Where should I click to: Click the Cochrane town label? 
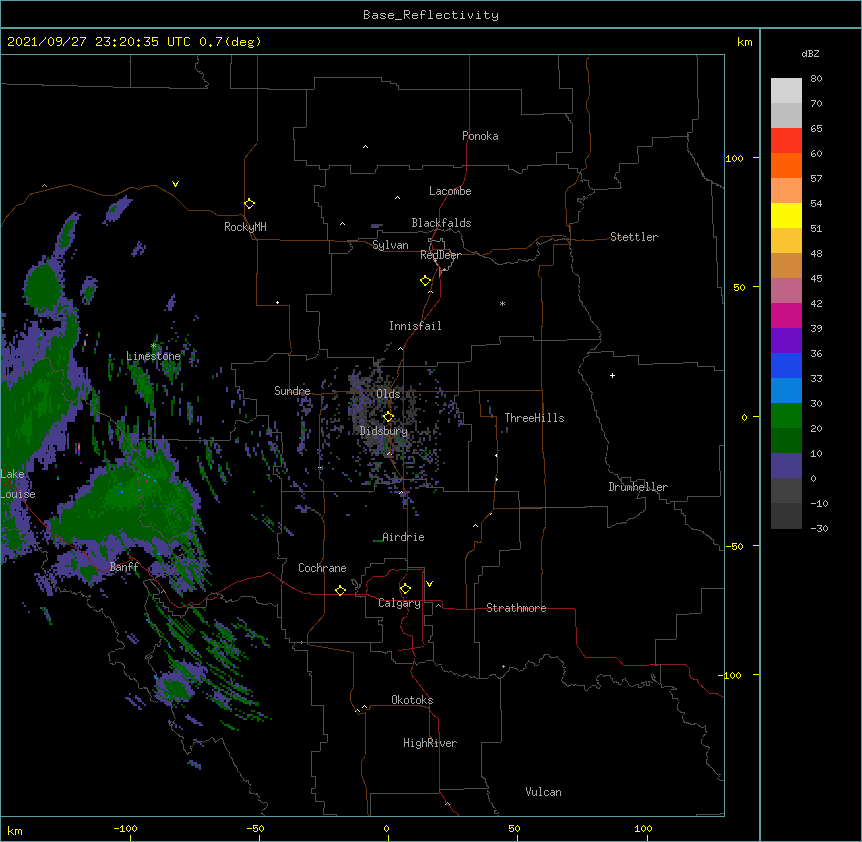322,568
